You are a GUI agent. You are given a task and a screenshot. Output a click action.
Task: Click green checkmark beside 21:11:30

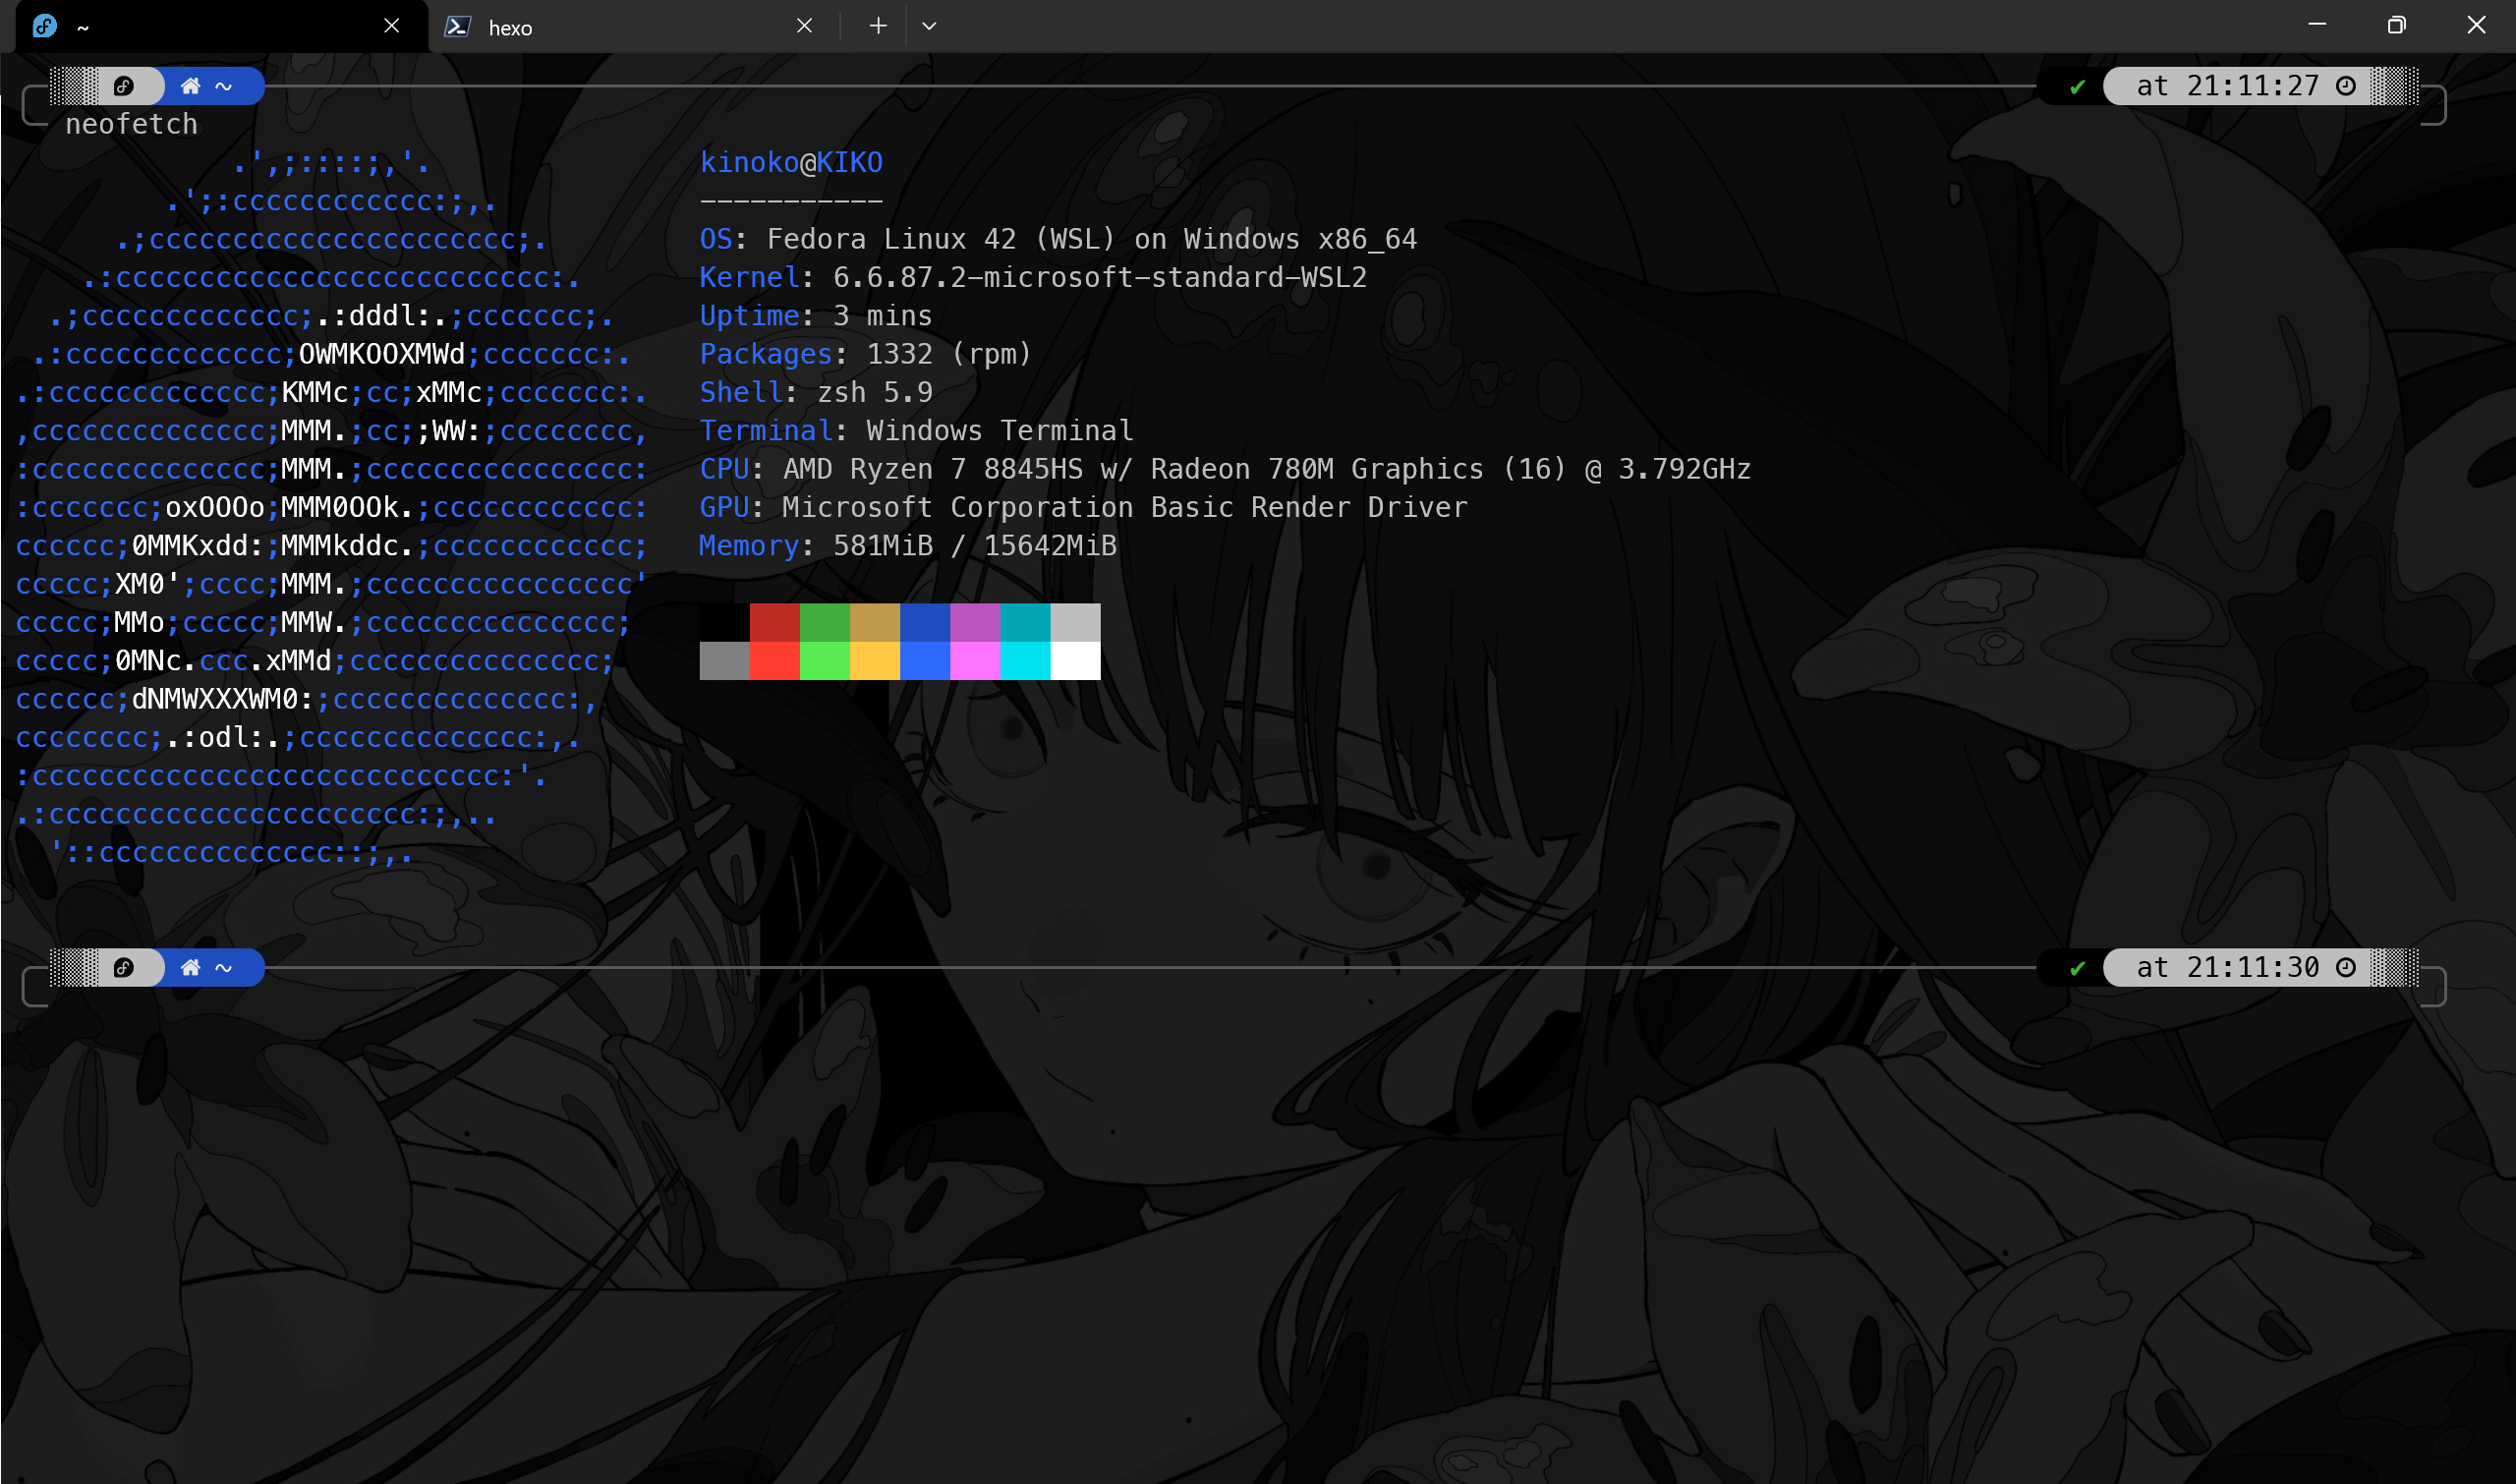tap(2077, 968)
